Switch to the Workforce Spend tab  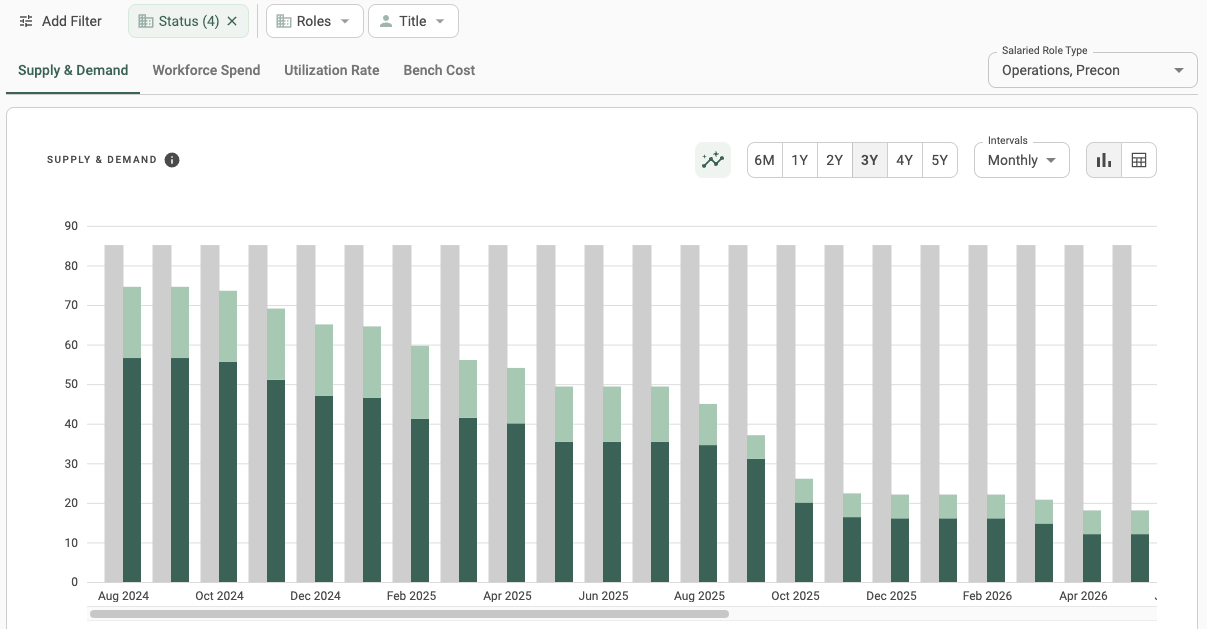206,70
